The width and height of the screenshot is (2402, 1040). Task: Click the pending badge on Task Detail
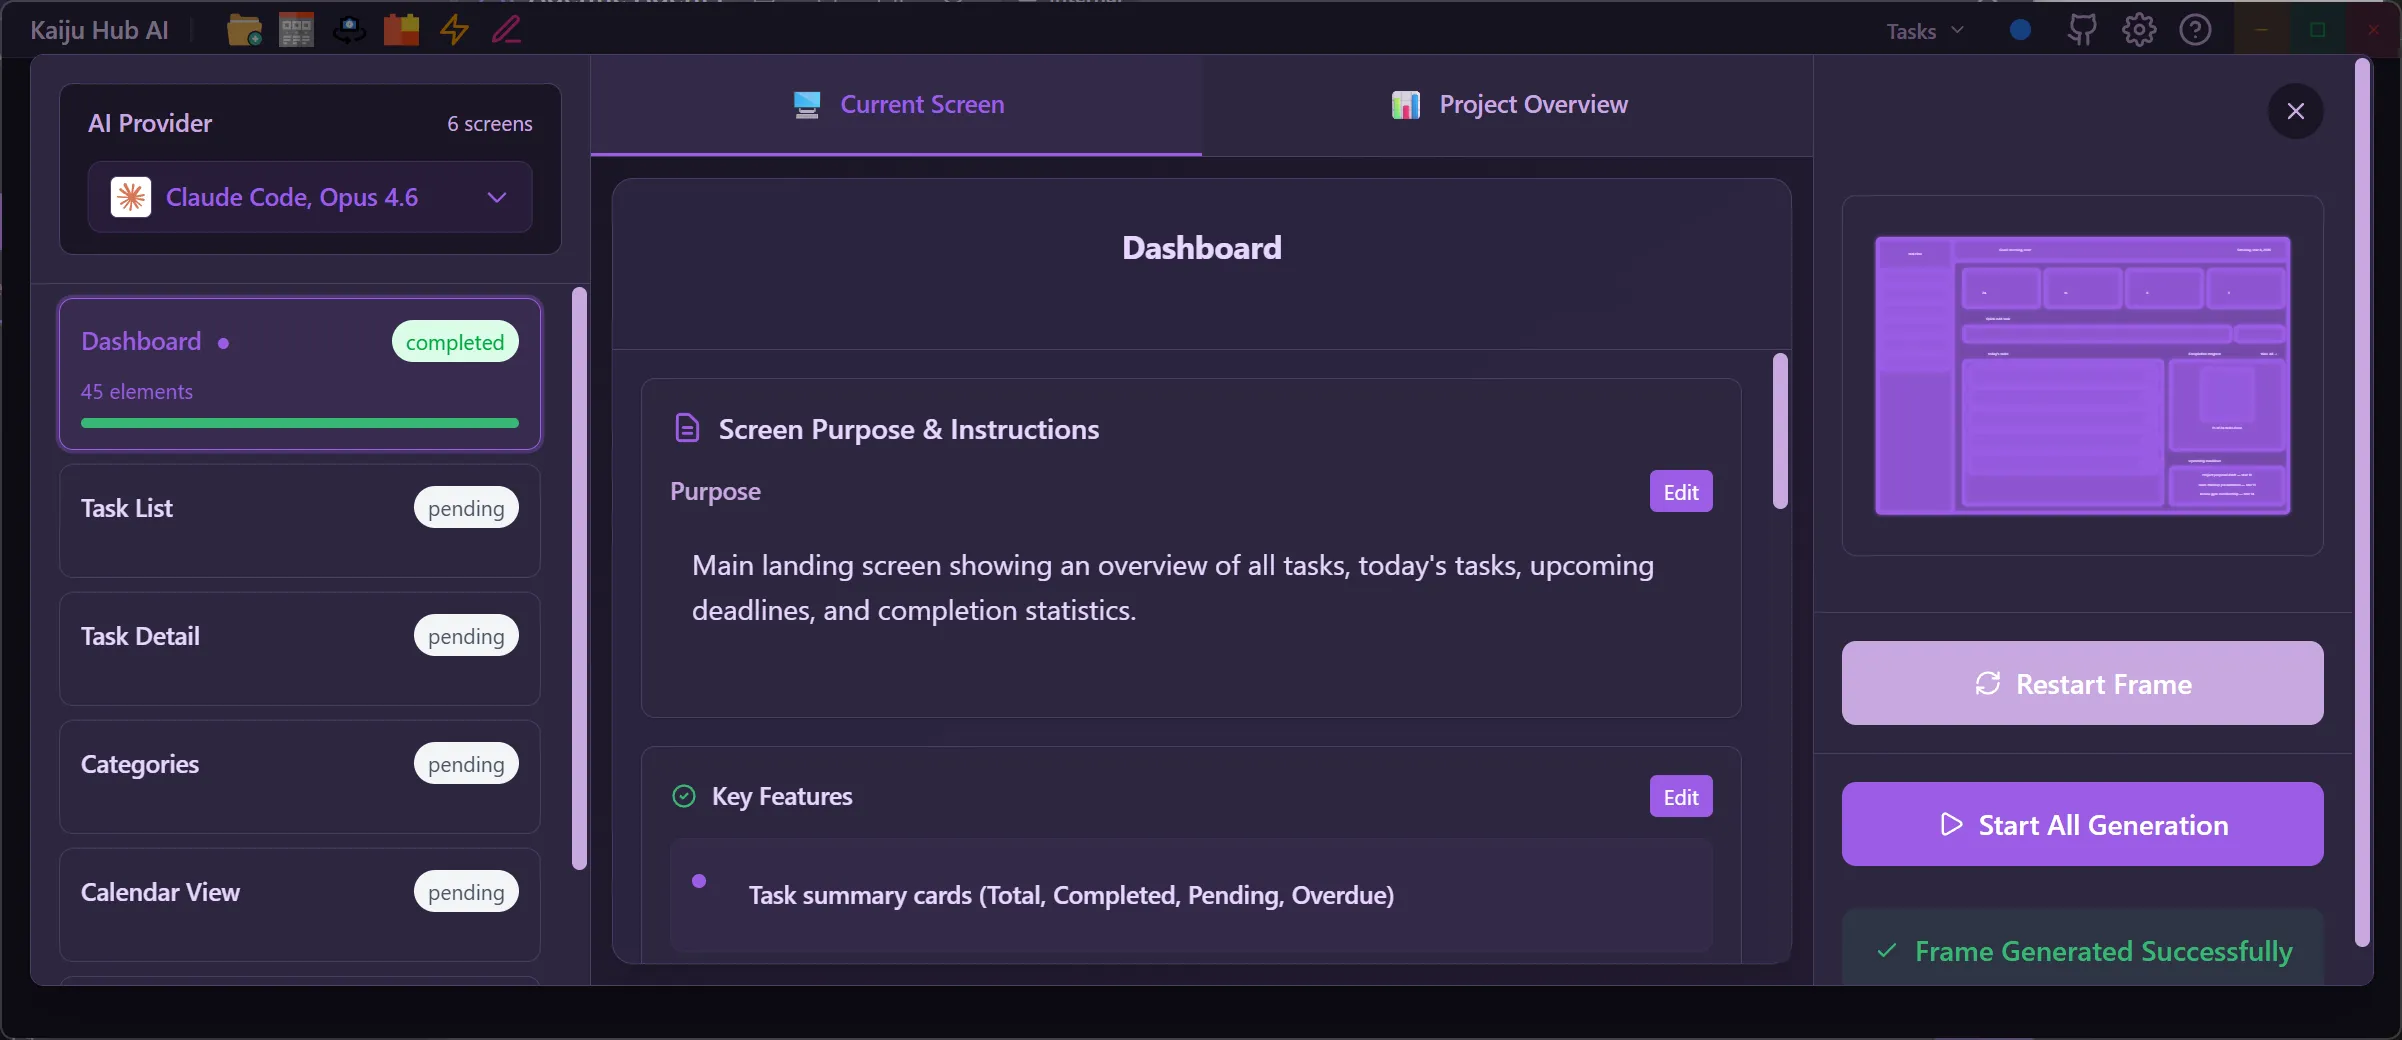466,636
